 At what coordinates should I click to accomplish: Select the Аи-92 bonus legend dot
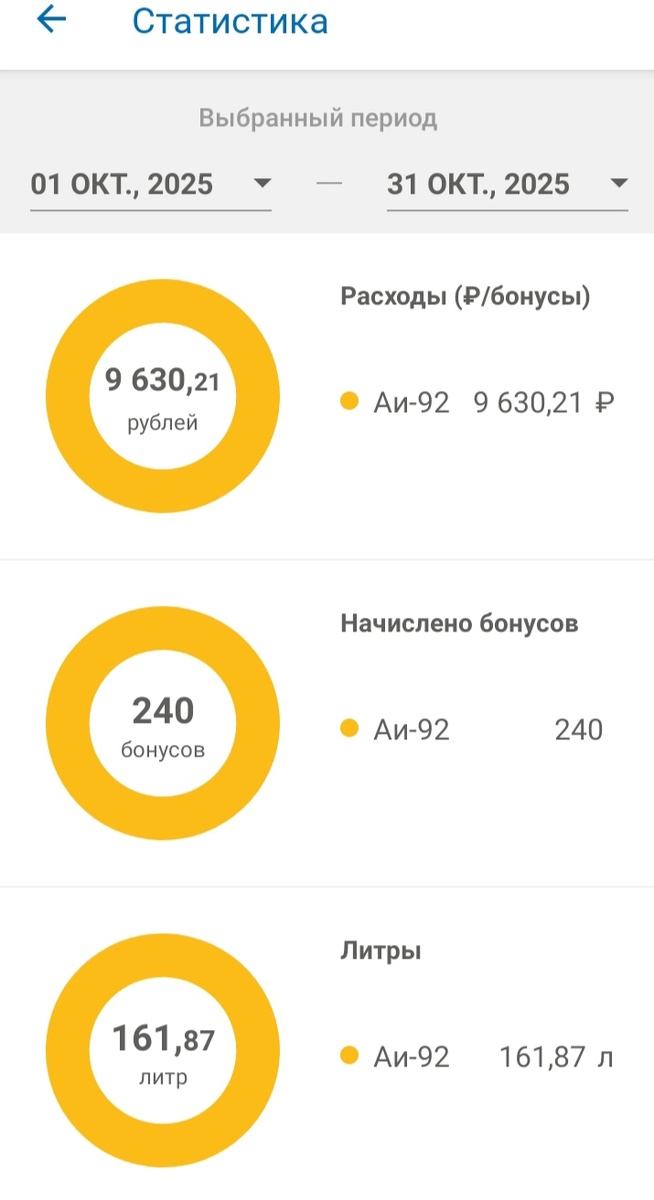coord(349,729)
